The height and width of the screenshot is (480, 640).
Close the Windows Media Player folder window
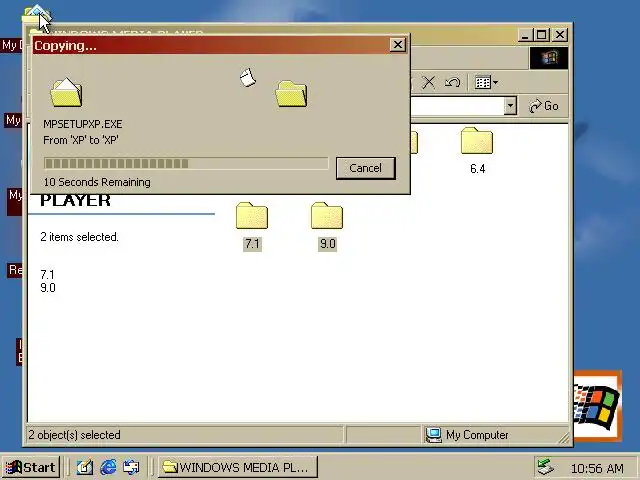(560, 35)
